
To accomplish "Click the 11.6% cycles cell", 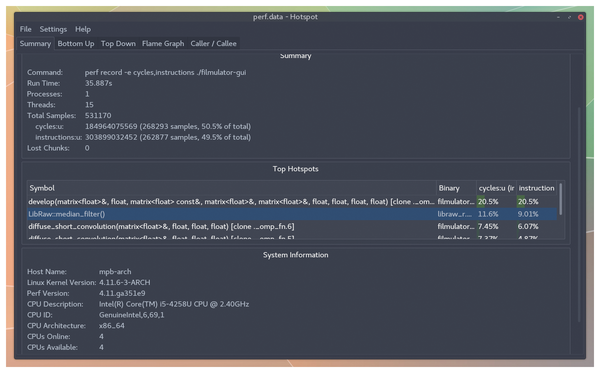I will (x=496, y=214).
